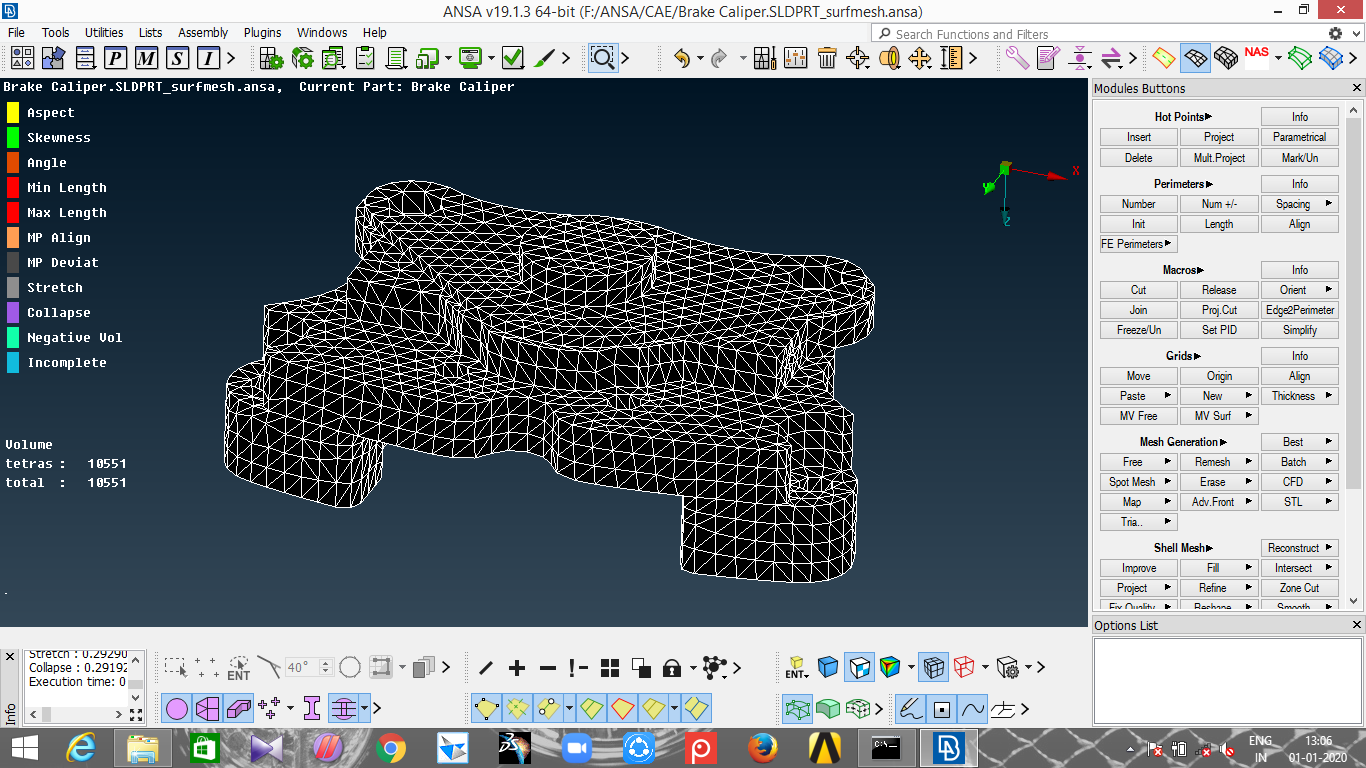This screenshot has width=1366, height=768.
Task: Click the Macros Cut button
Action: pyautogui.click(x=1139, y=290)
